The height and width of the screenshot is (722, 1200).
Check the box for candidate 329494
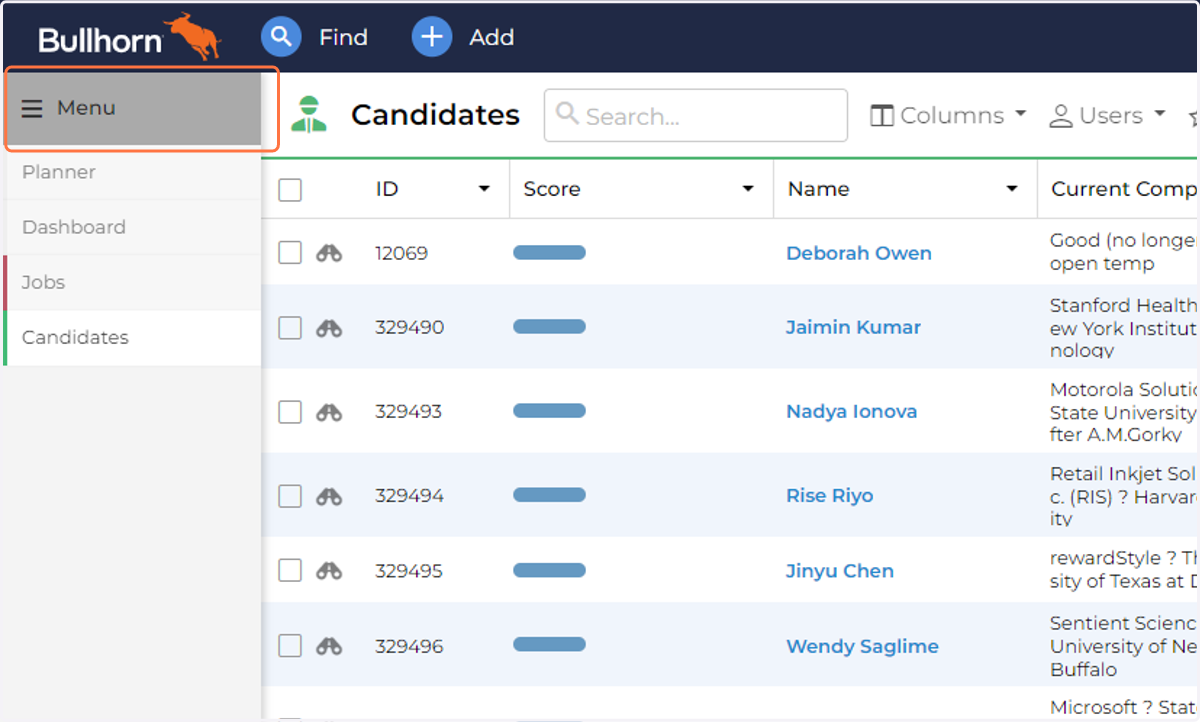290,495
